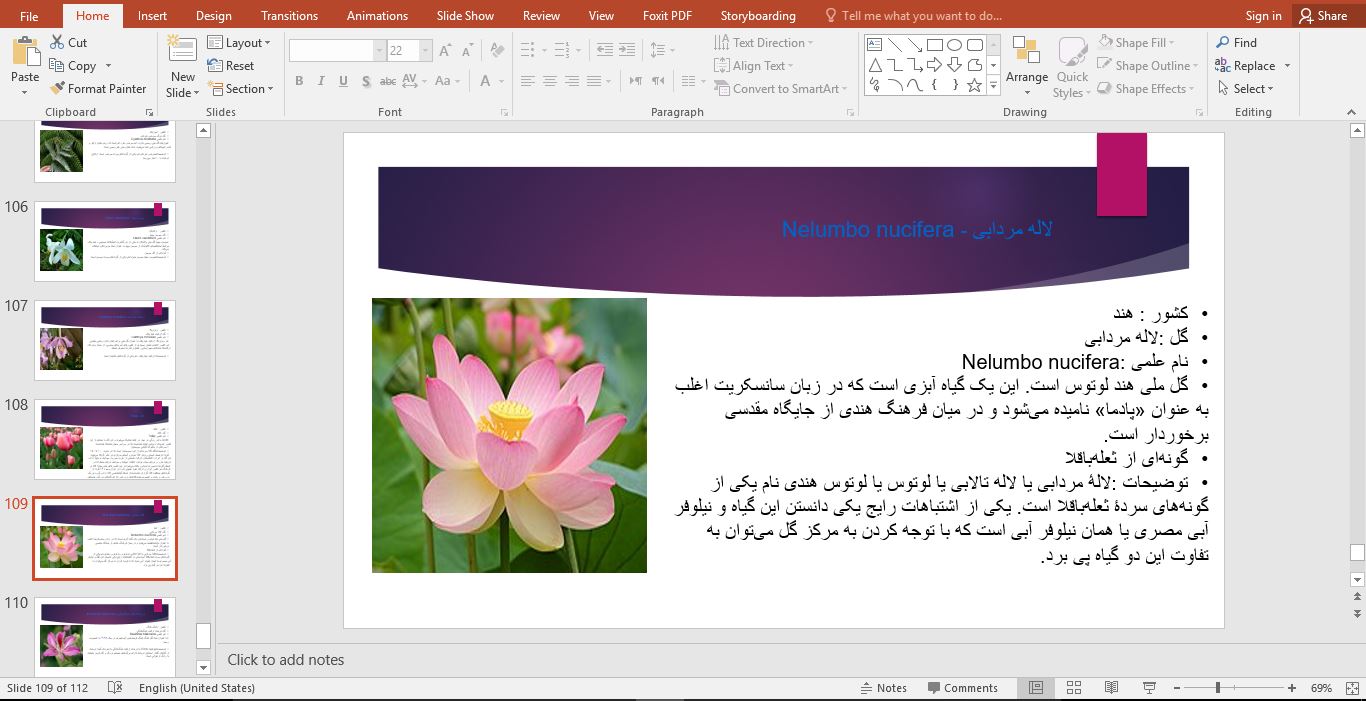1366x701 pixels.
Task: Decrease list indent level
Action: click(604, 49)
